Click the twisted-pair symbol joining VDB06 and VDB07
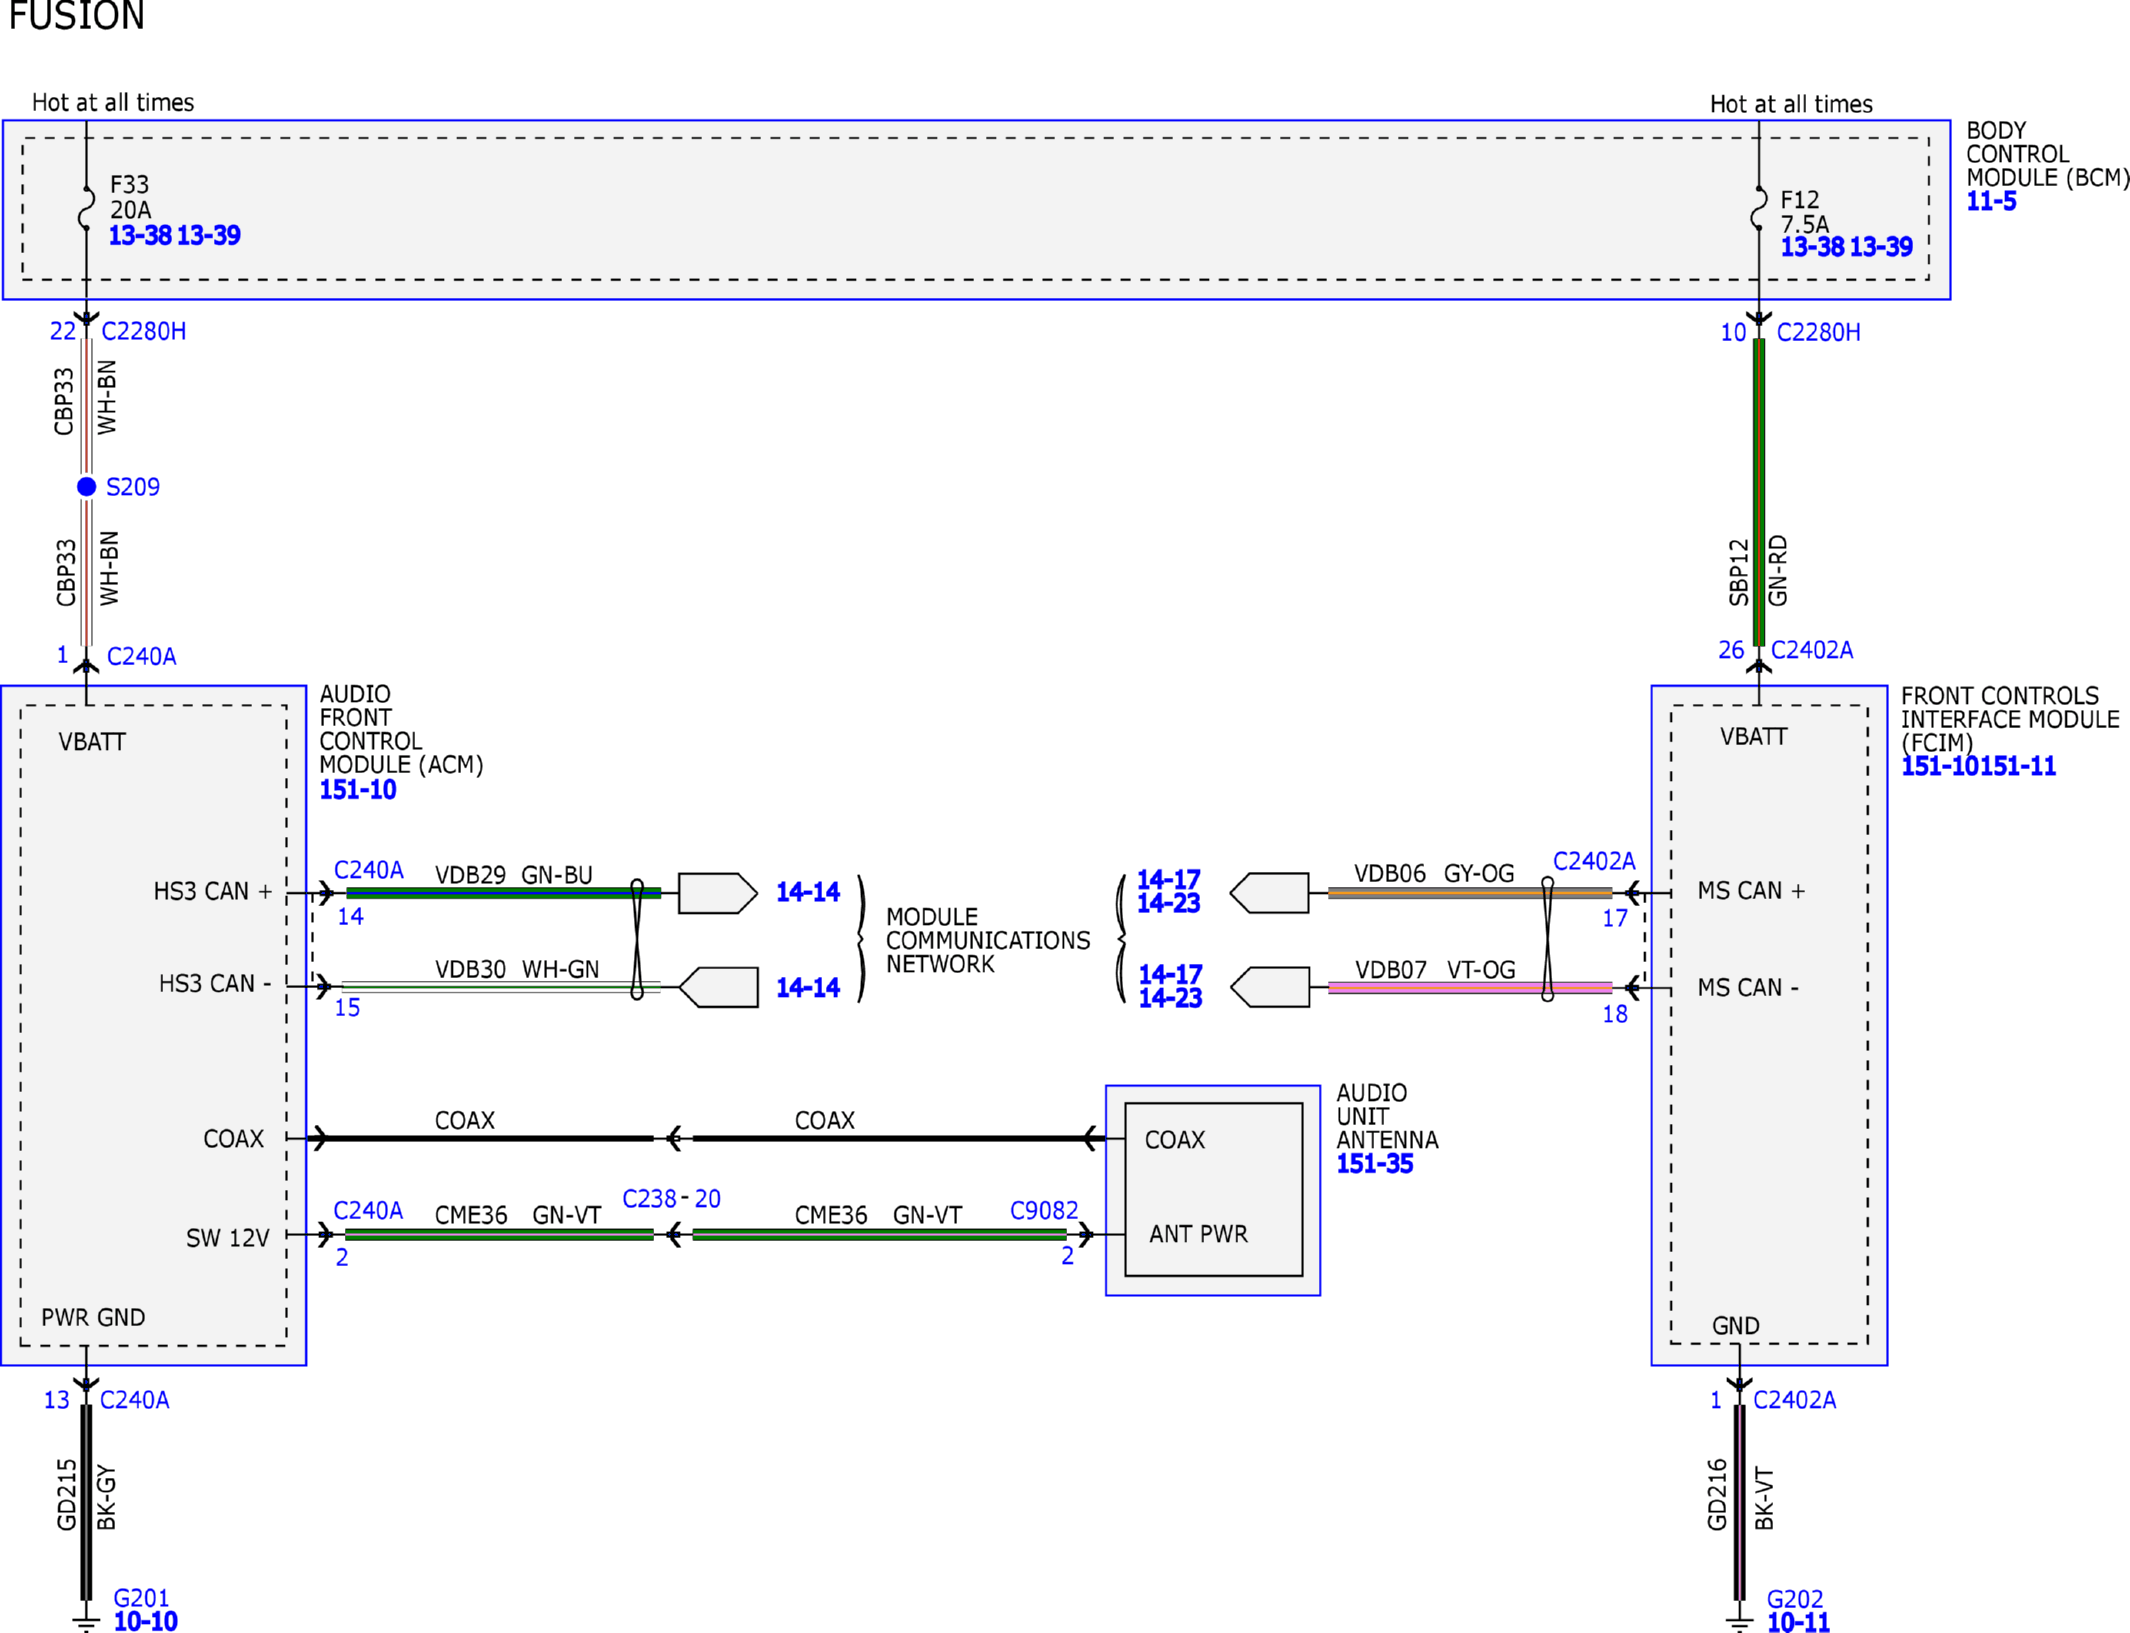 tap(1547, 939)
